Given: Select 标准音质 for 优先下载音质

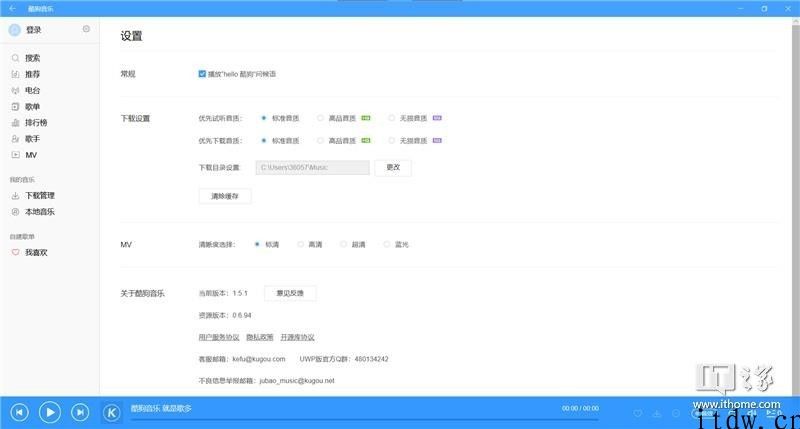Looking at the screenshot, I should tap(263, 141).
